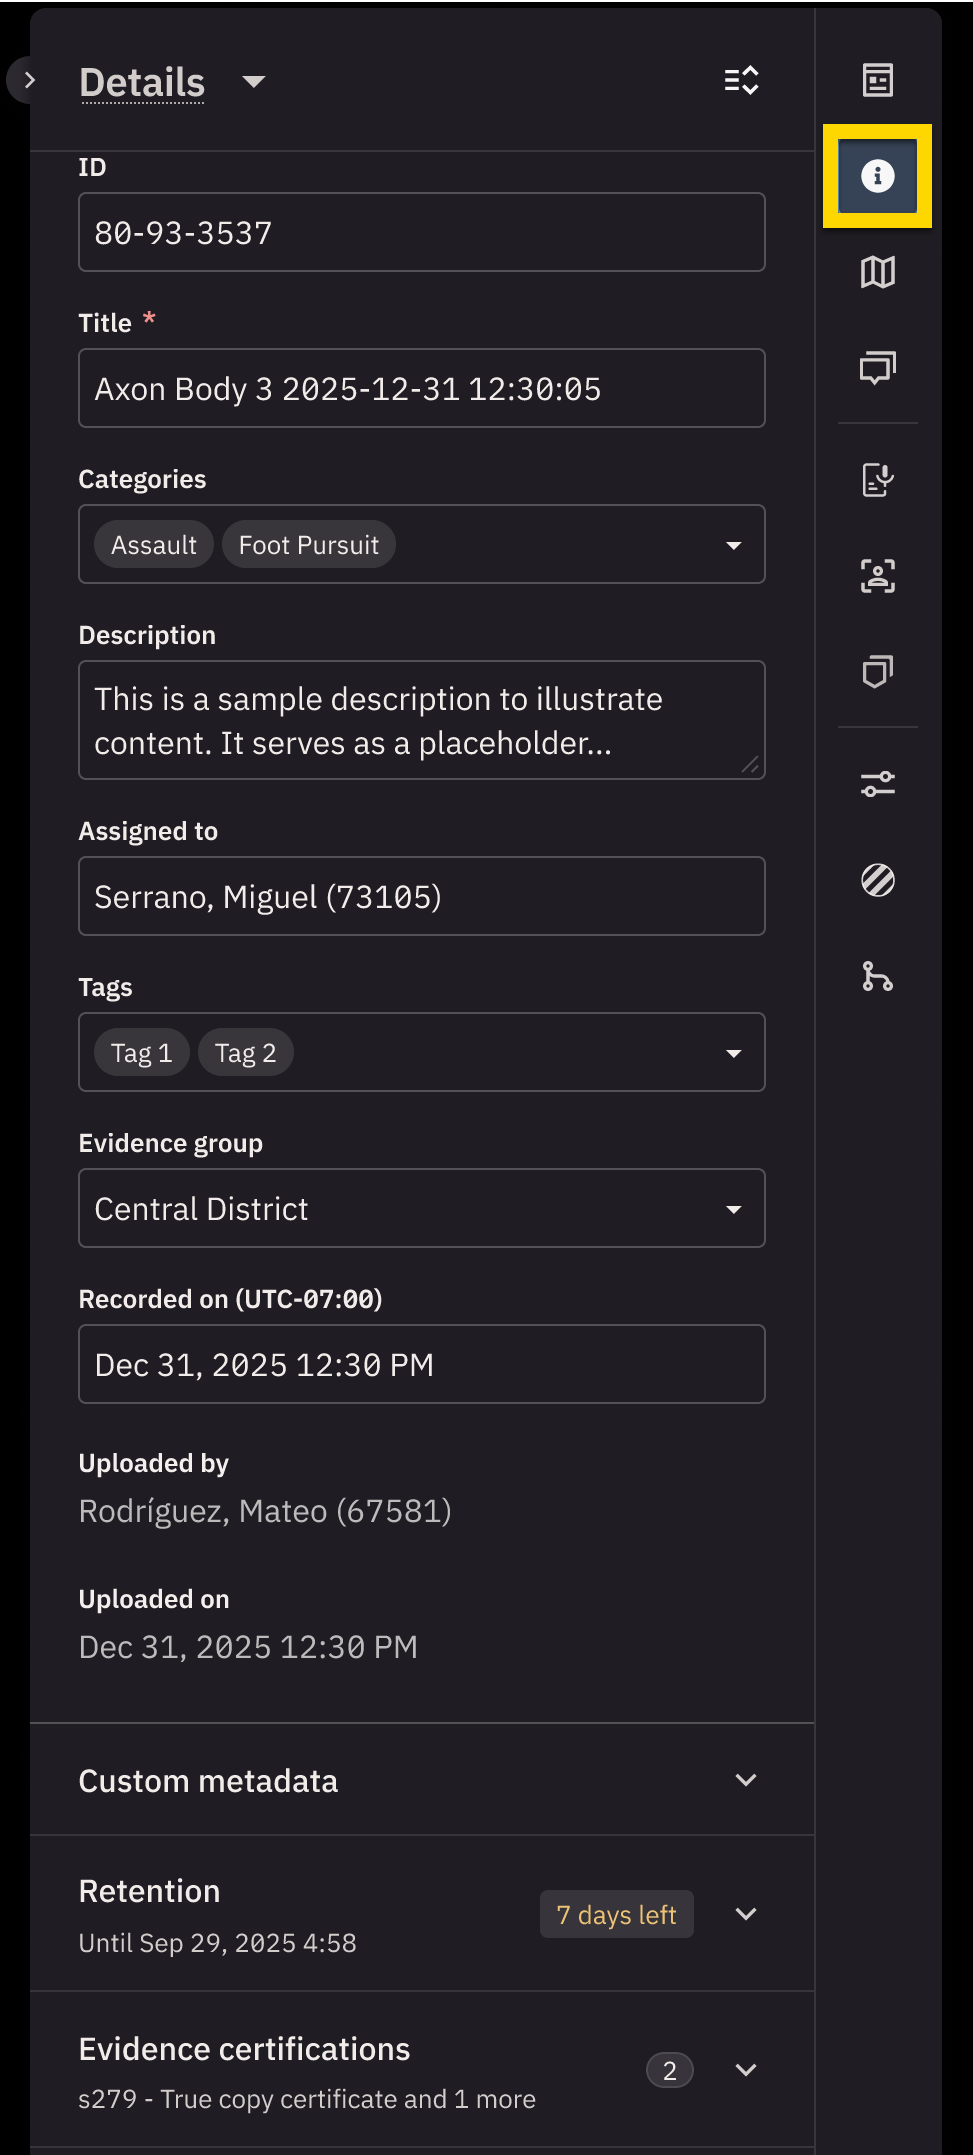Click the collapse sections icon beside Details
Viewport: 973px width, 2155px height.
click(741, 81)
